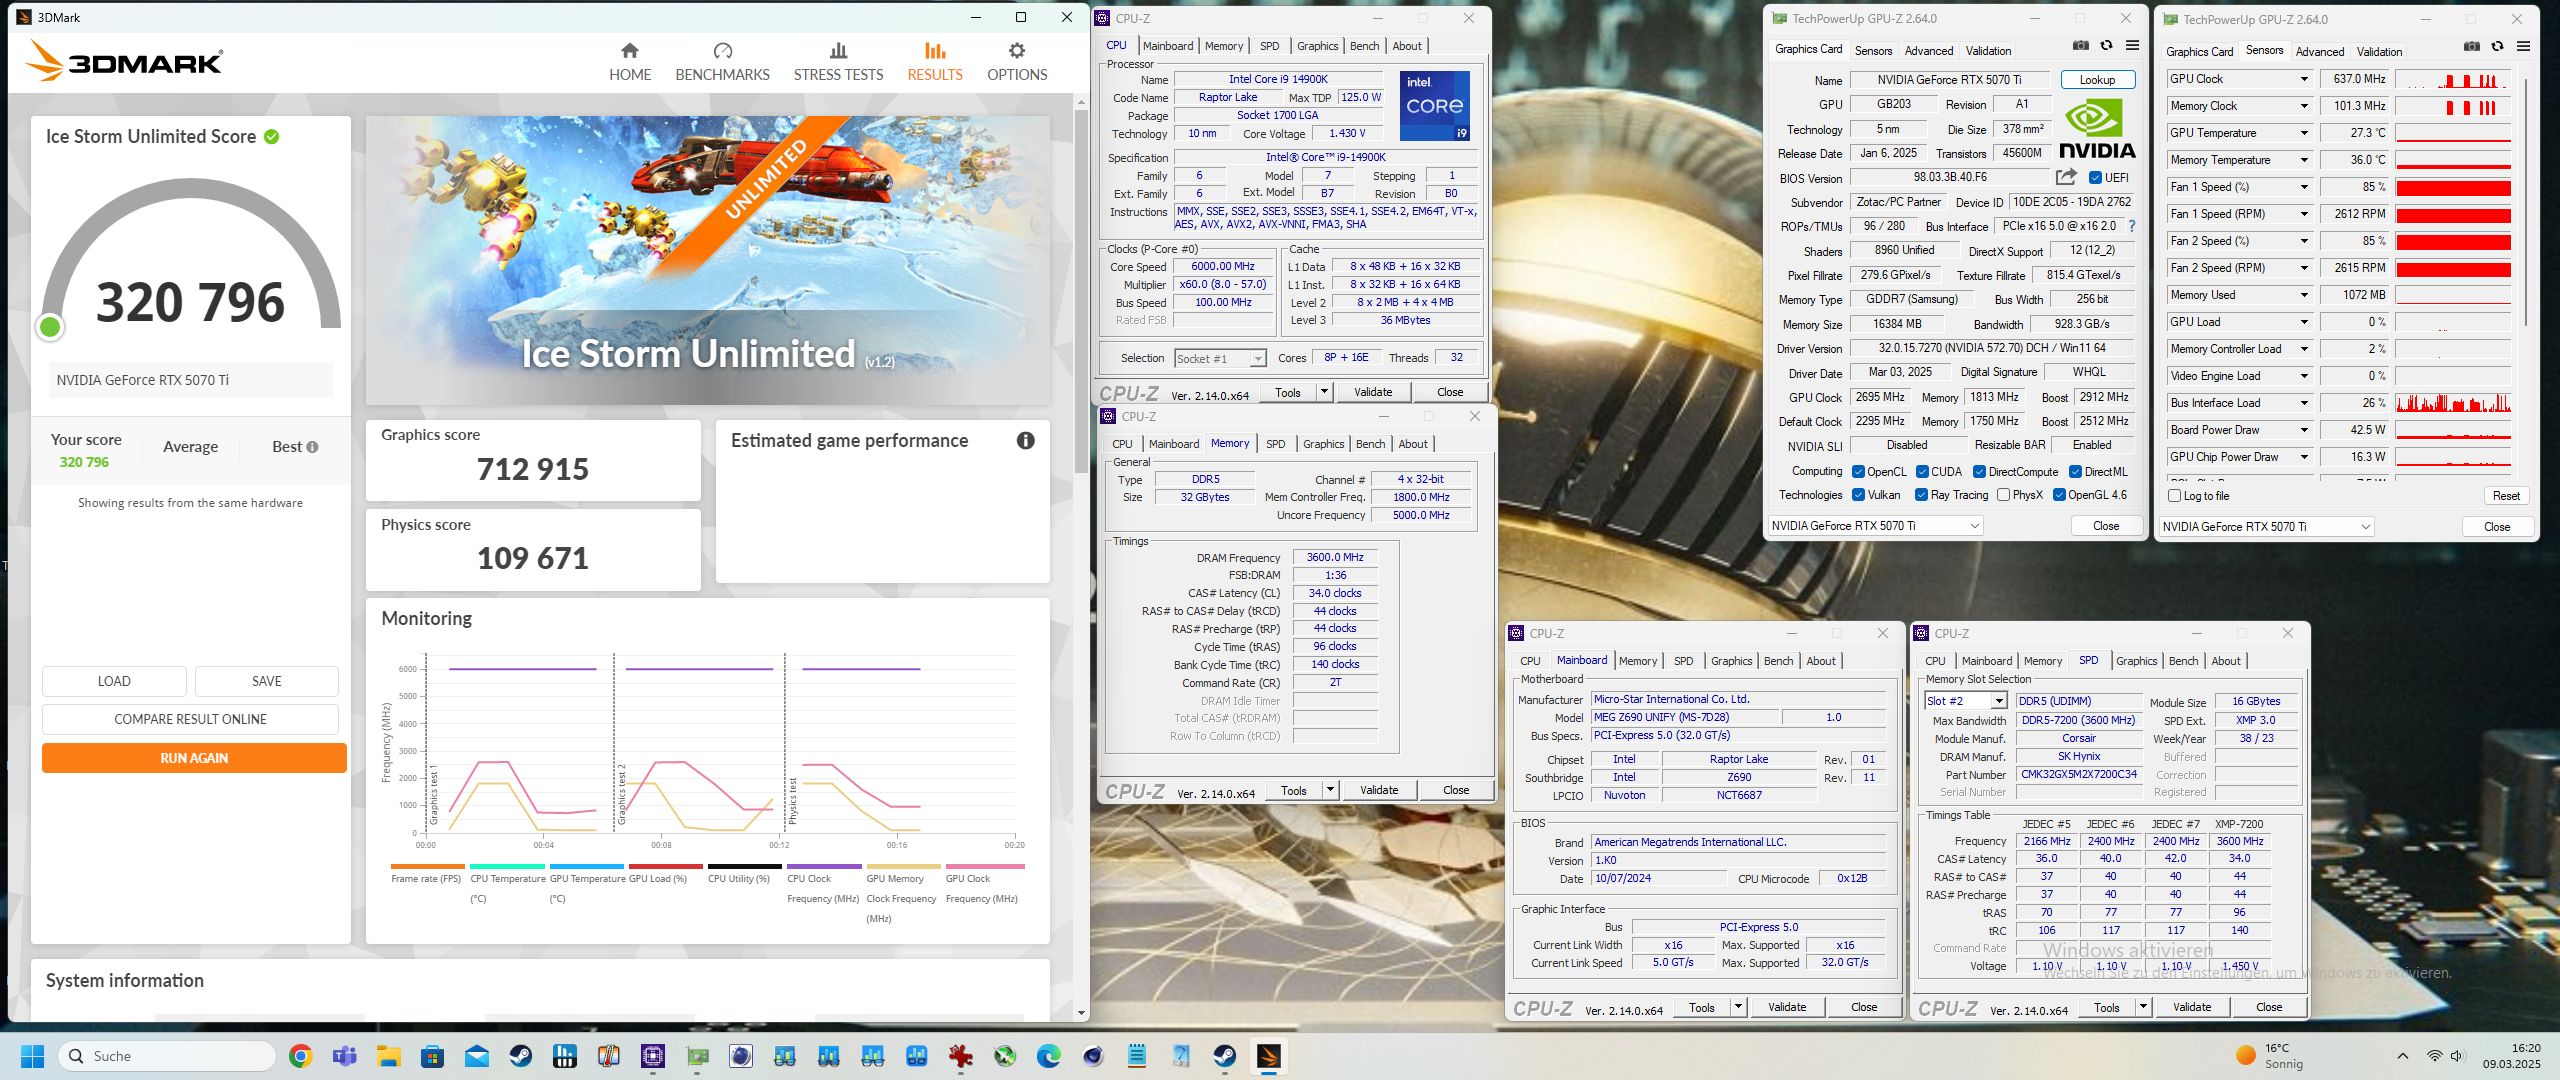Click the GPU Clock sensor graph

point(2452,79)
